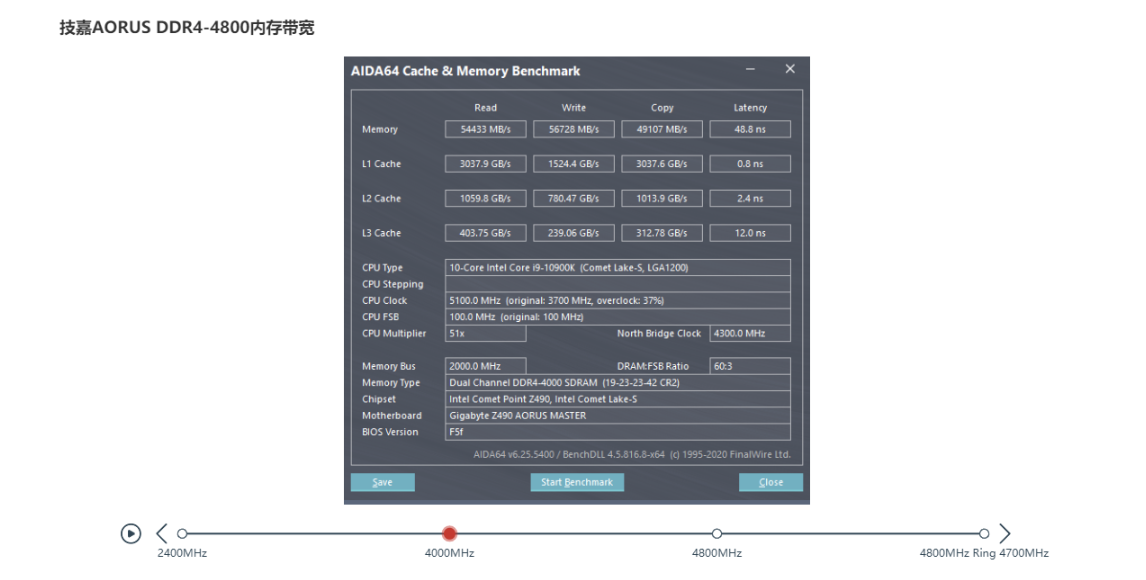Click the L3 Cache row label
This screenshot has width=1146, height=580.
[382, 233]
